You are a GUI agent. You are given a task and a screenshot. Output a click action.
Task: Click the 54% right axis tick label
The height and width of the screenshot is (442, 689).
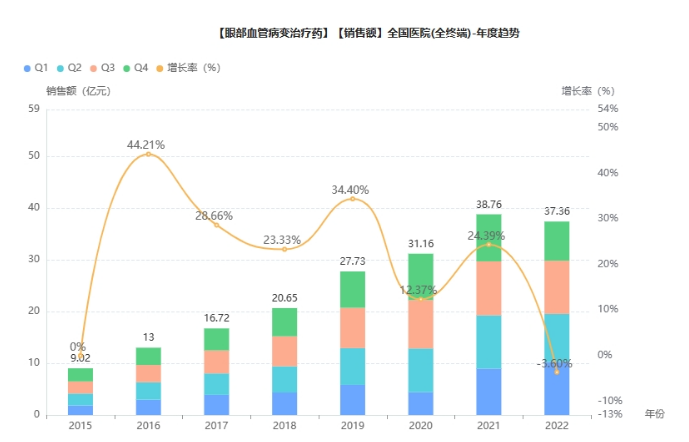tap(608, 109)
